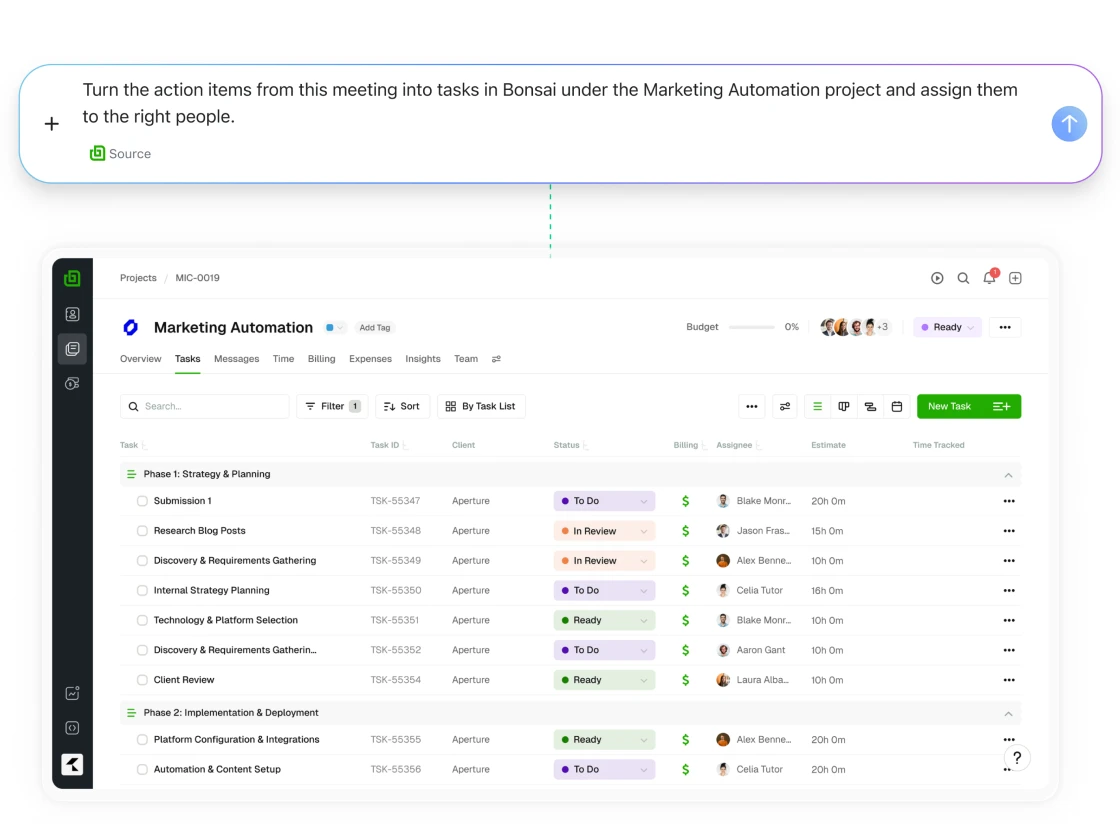The image size is (1120, 840).
Task: Start timer with the play icon
Action: point(937,278)
